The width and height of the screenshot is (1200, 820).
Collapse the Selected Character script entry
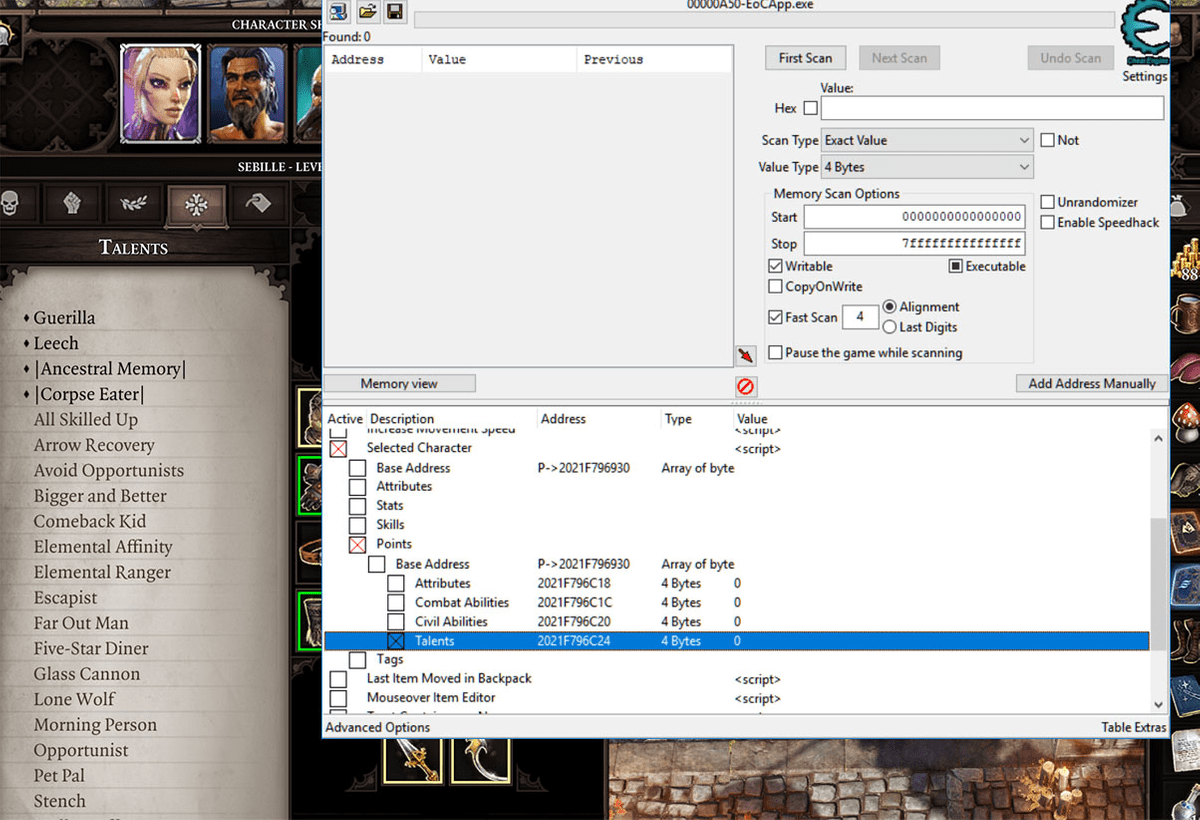coord(338,448)
